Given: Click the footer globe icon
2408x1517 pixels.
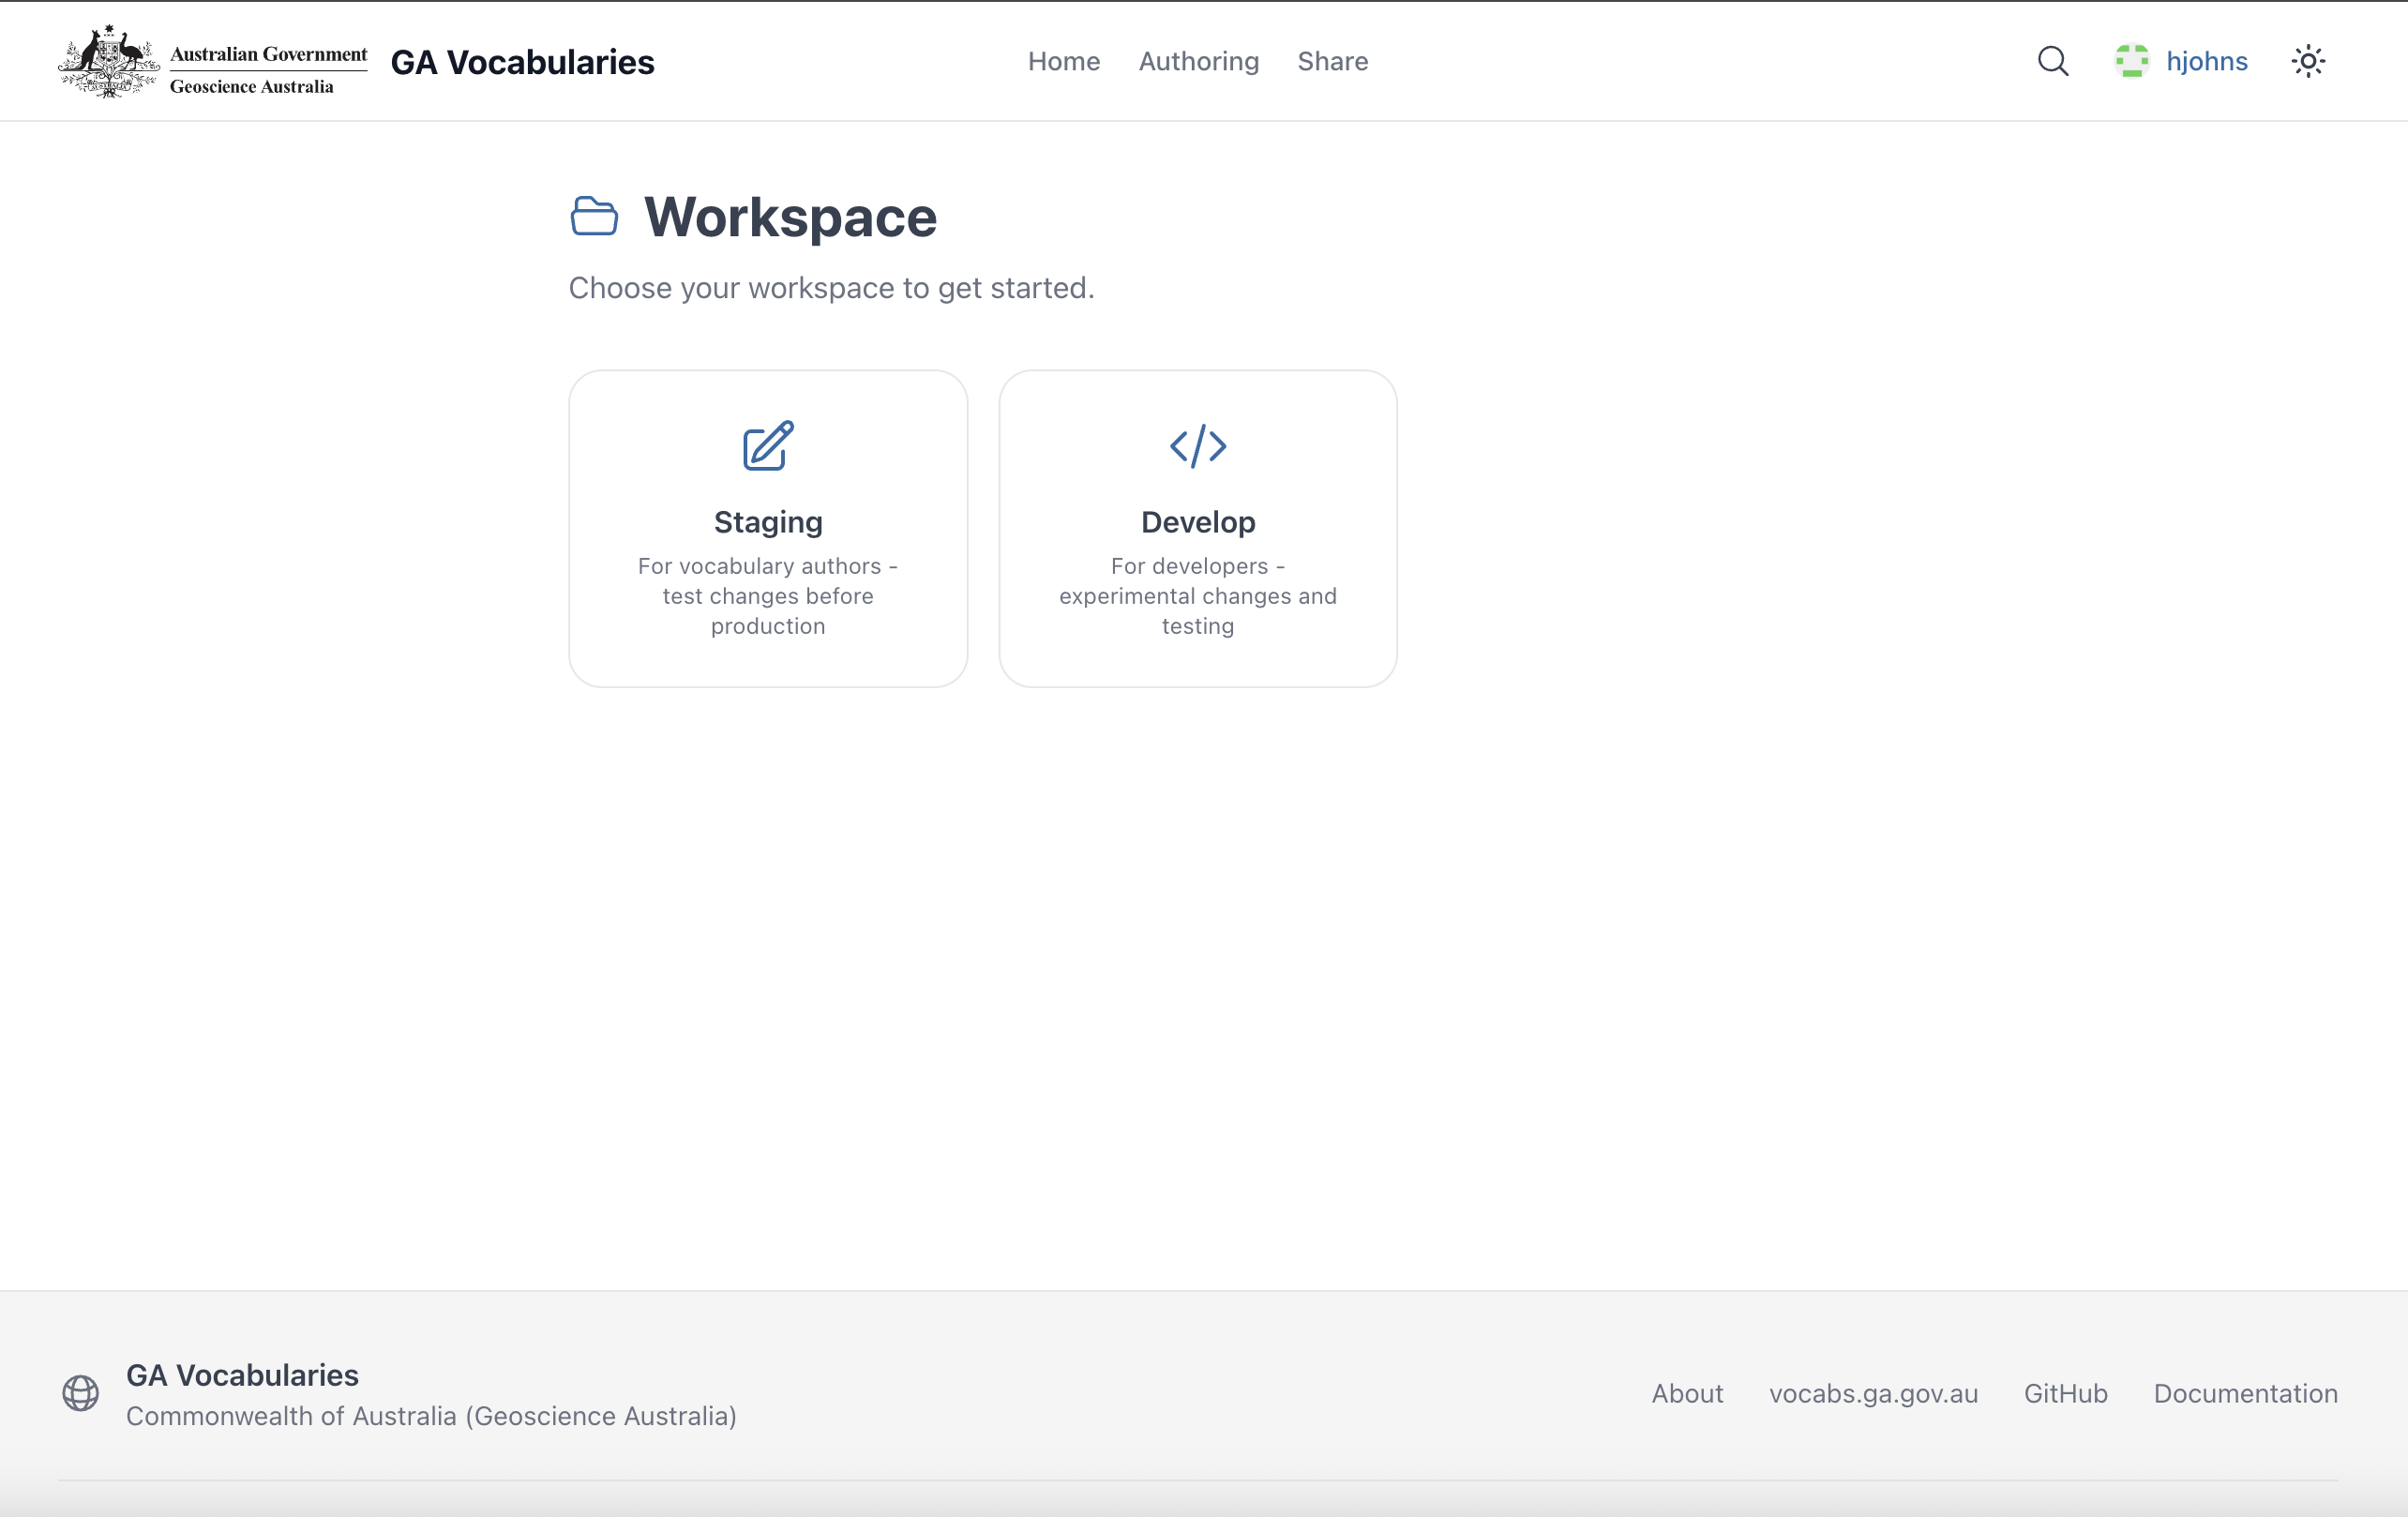Looking at the screenshot, I should (x=81, y=1393).
